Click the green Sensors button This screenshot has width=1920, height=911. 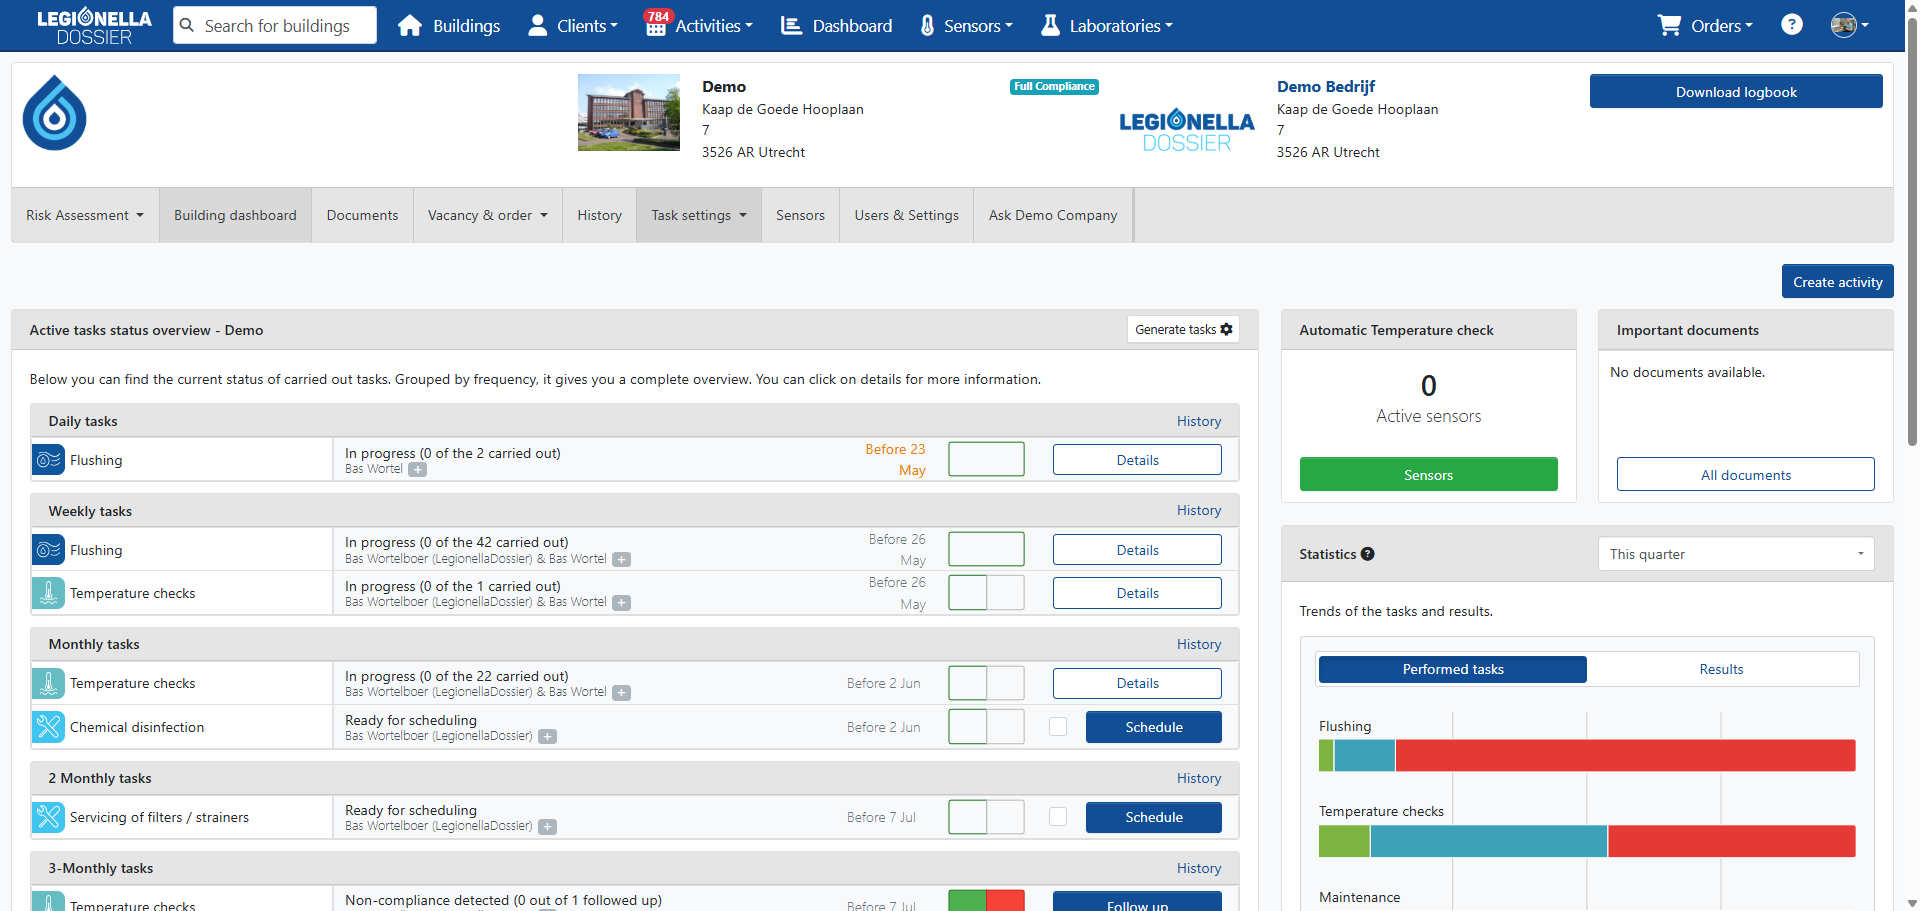point(1428,474)
